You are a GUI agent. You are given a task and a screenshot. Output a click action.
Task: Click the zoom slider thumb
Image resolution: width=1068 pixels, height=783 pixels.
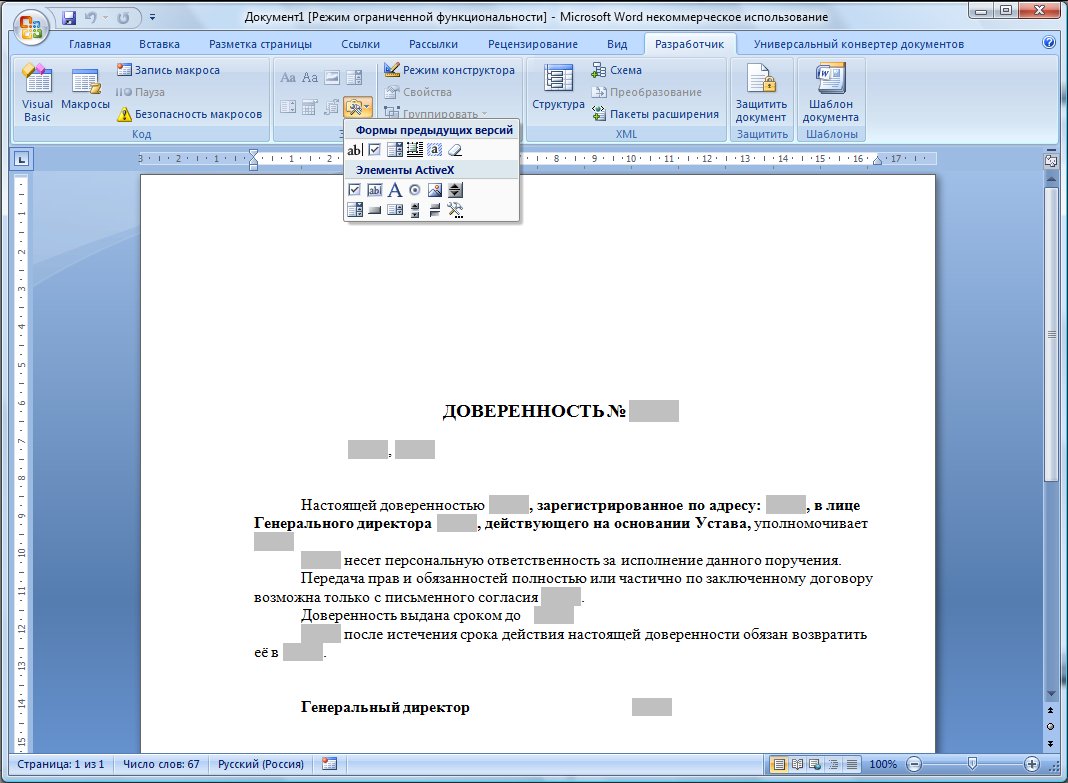click(x=973, y=765)
